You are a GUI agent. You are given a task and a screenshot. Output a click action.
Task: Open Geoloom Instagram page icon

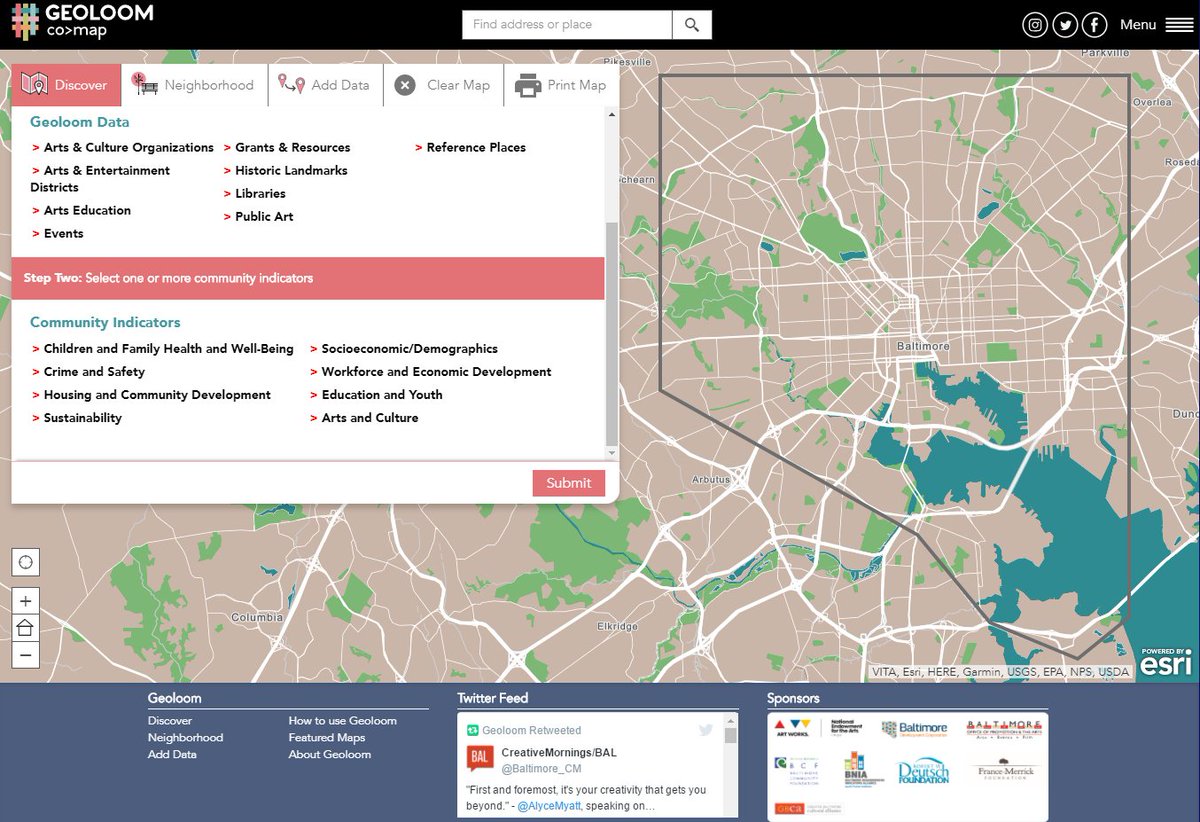click(x=1036, y=25)
